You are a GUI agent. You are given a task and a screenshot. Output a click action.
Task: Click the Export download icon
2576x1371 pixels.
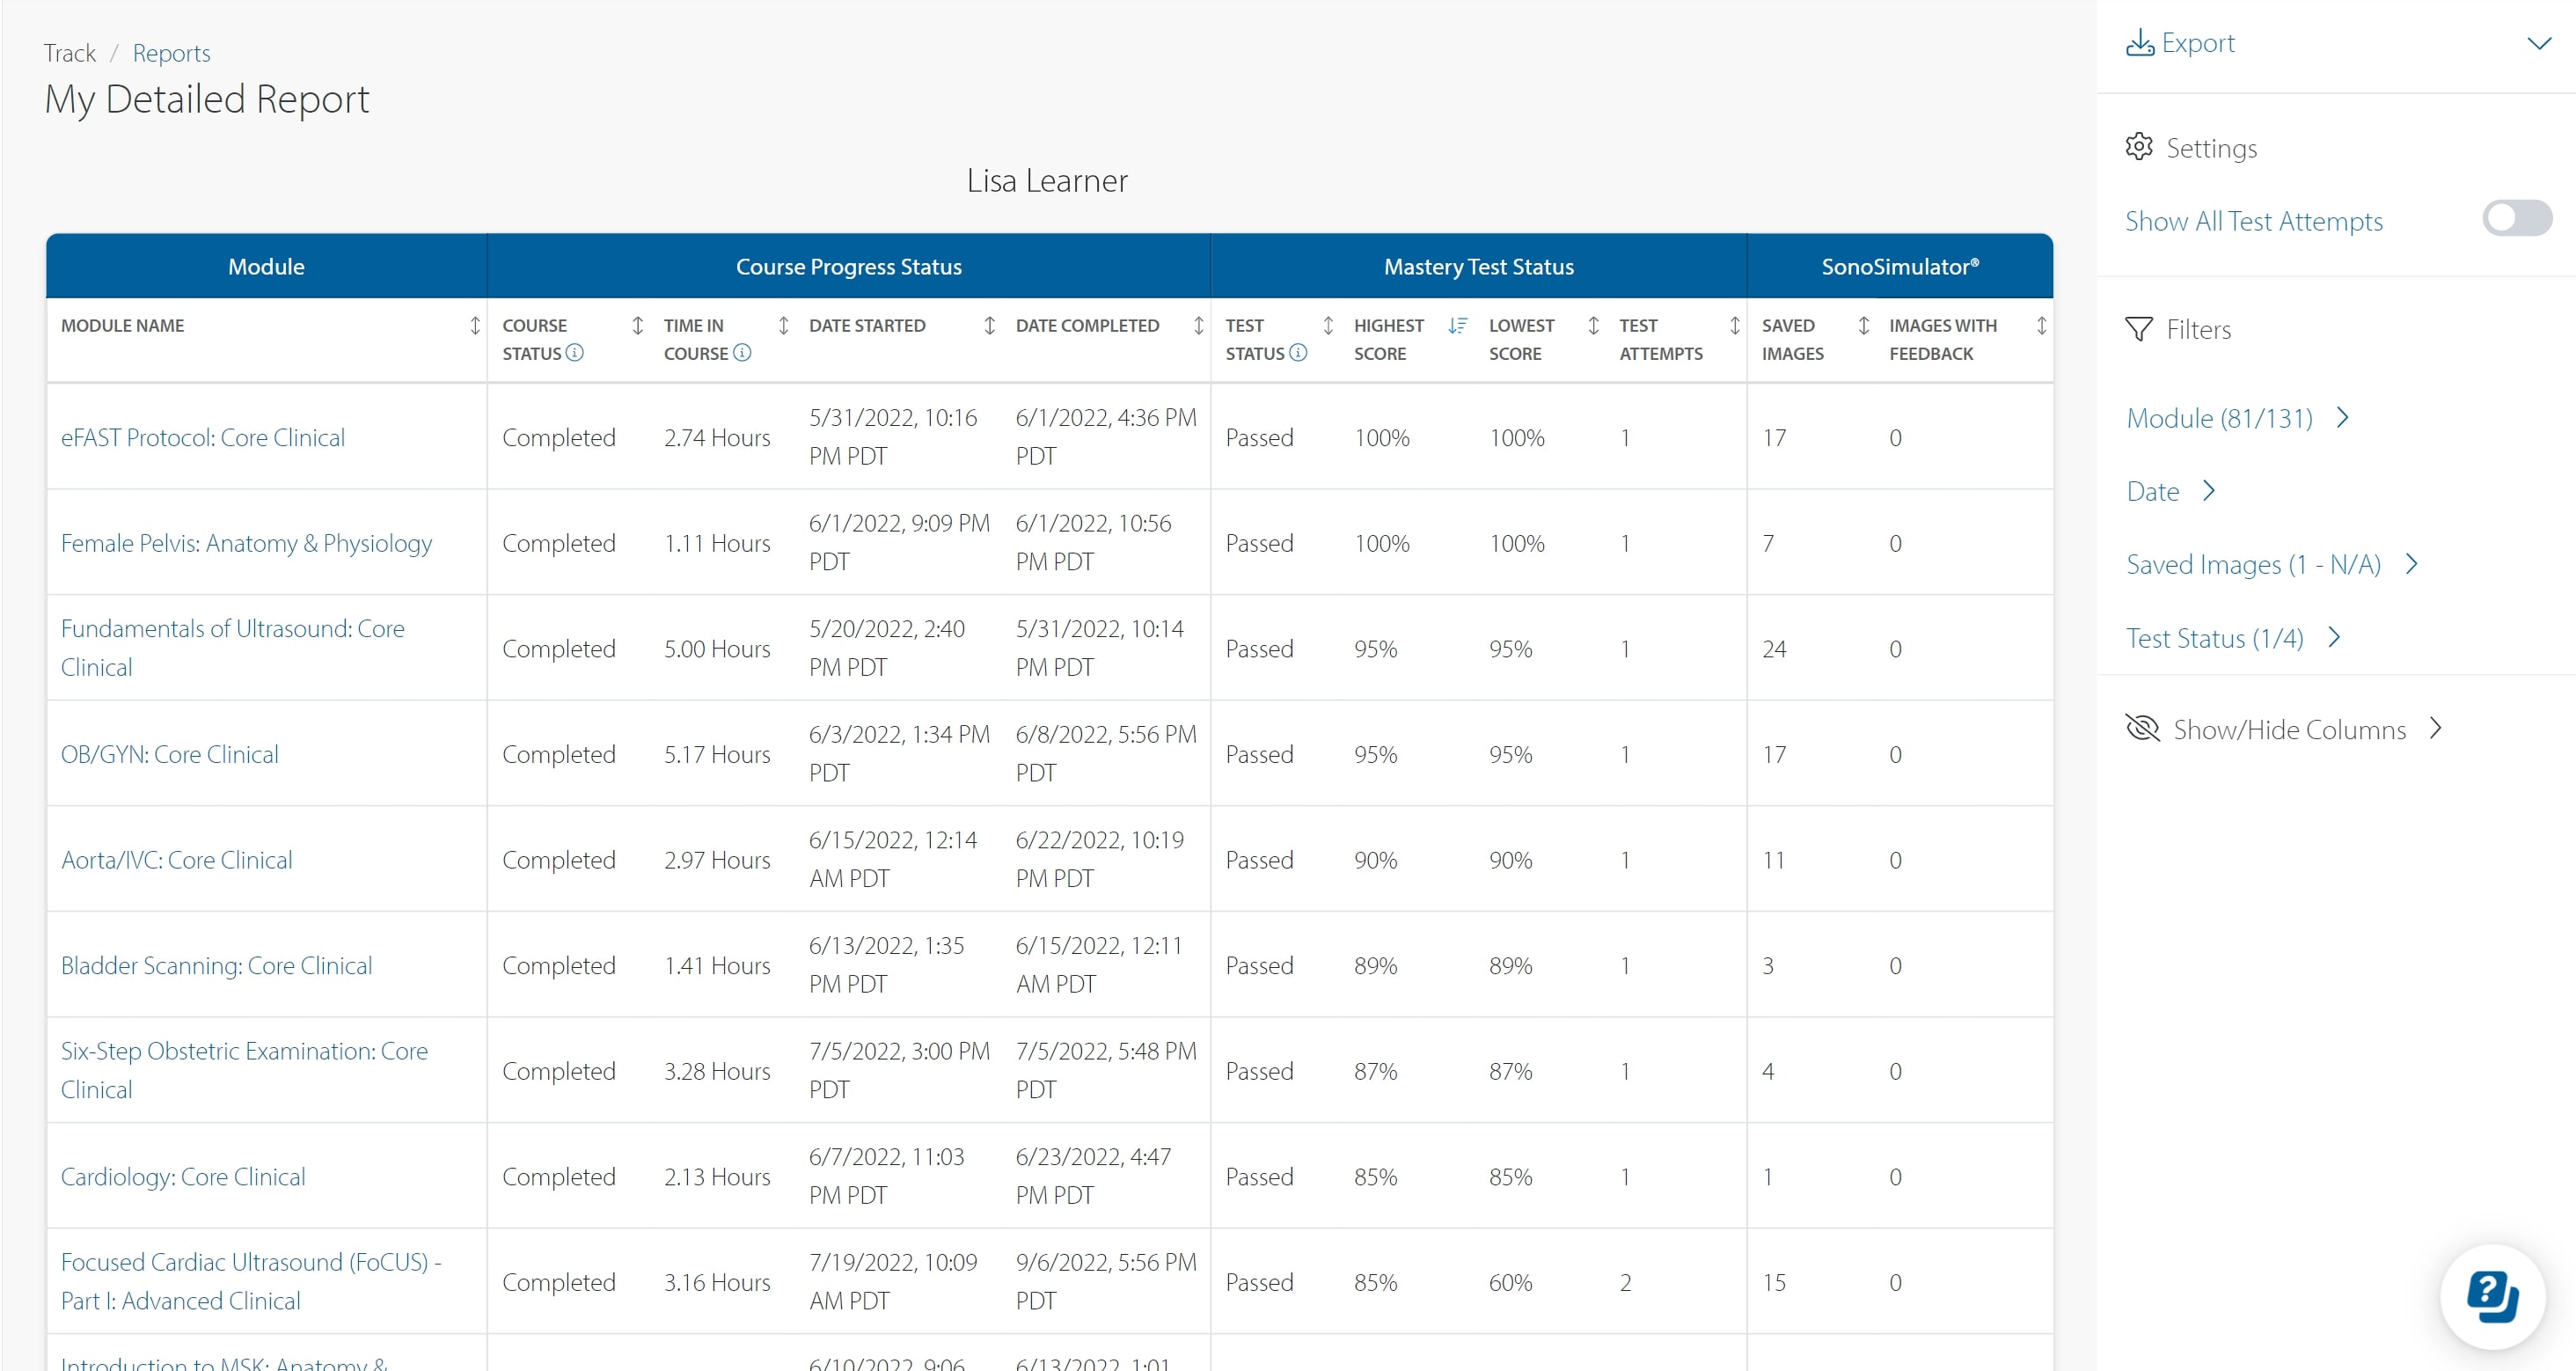(2139, 43)
